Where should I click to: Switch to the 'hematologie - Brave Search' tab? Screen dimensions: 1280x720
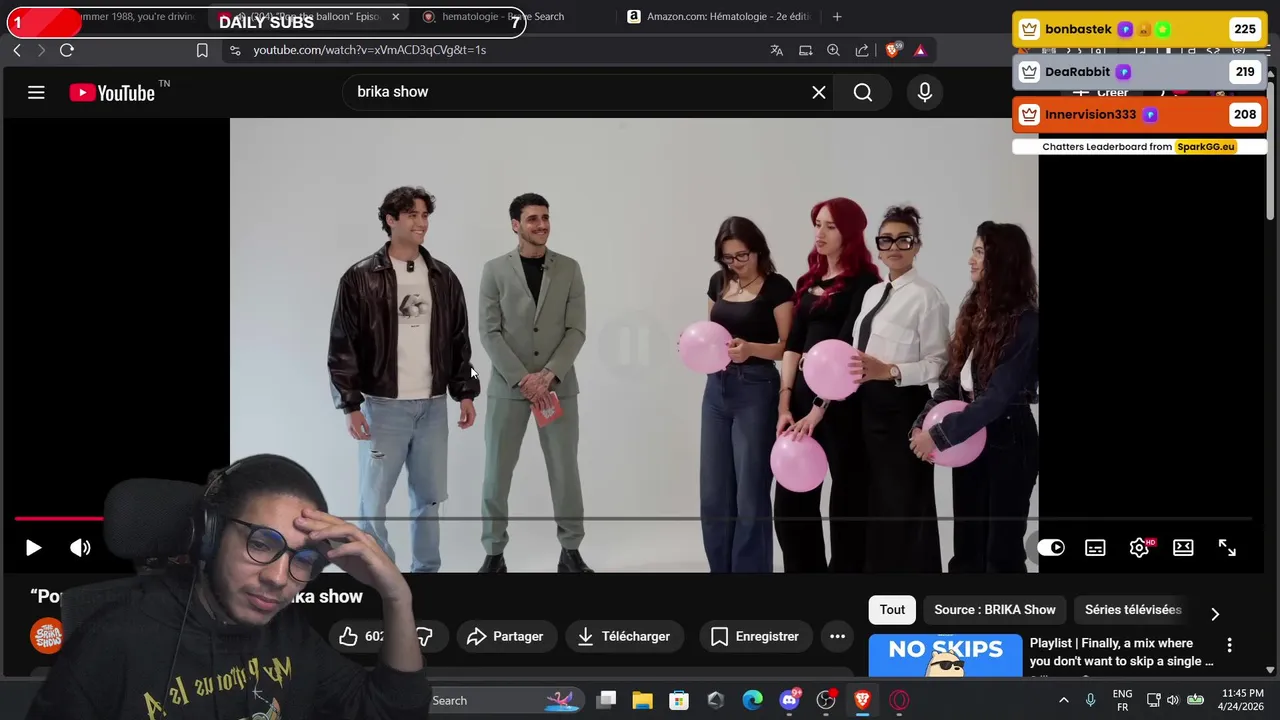(x=503, y=17)
